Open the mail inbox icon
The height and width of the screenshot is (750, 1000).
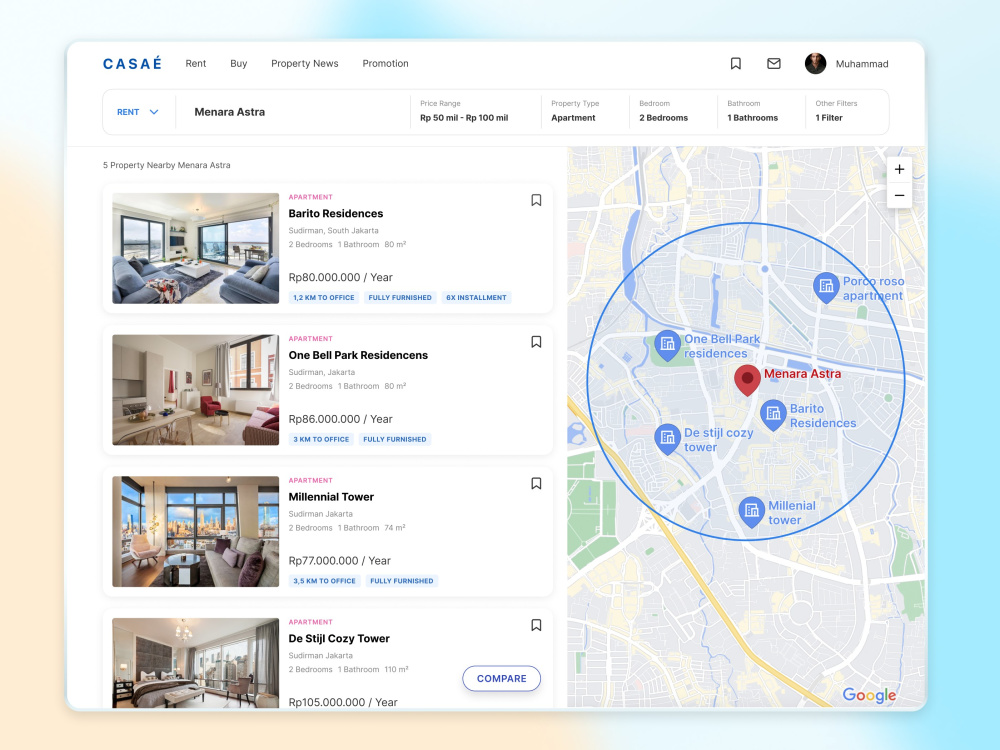click(774, 64)
